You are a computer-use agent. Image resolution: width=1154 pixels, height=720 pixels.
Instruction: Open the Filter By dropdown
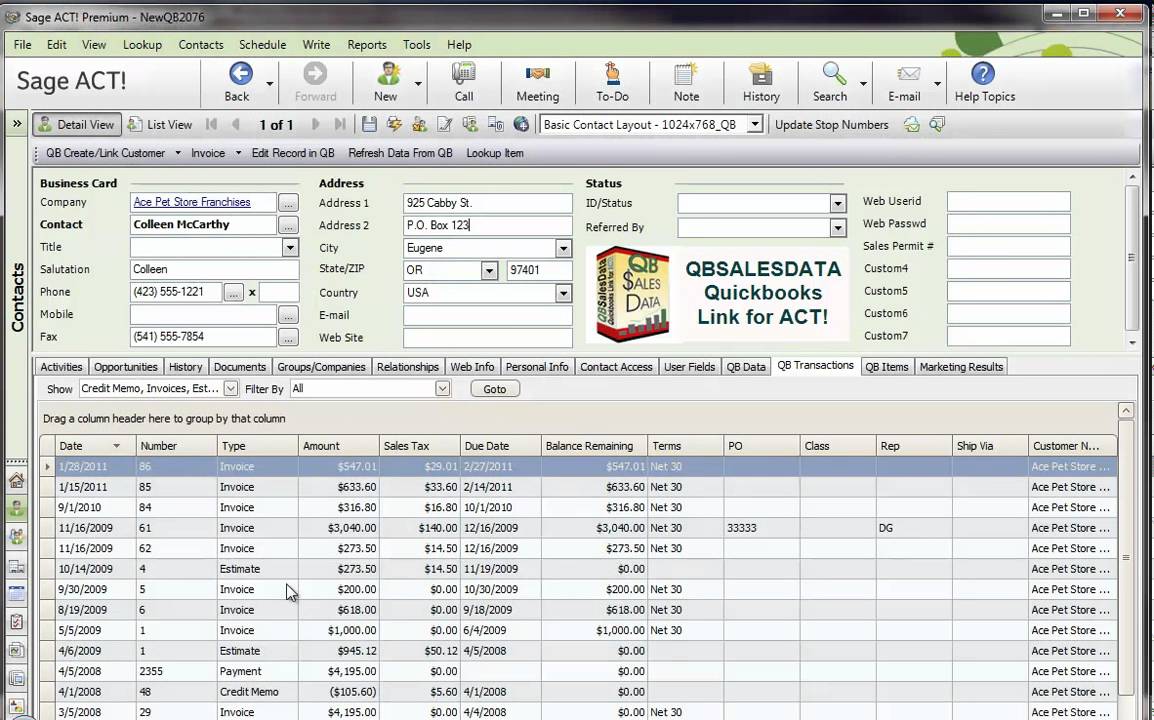pyautogui.click(x=442, y=389)
